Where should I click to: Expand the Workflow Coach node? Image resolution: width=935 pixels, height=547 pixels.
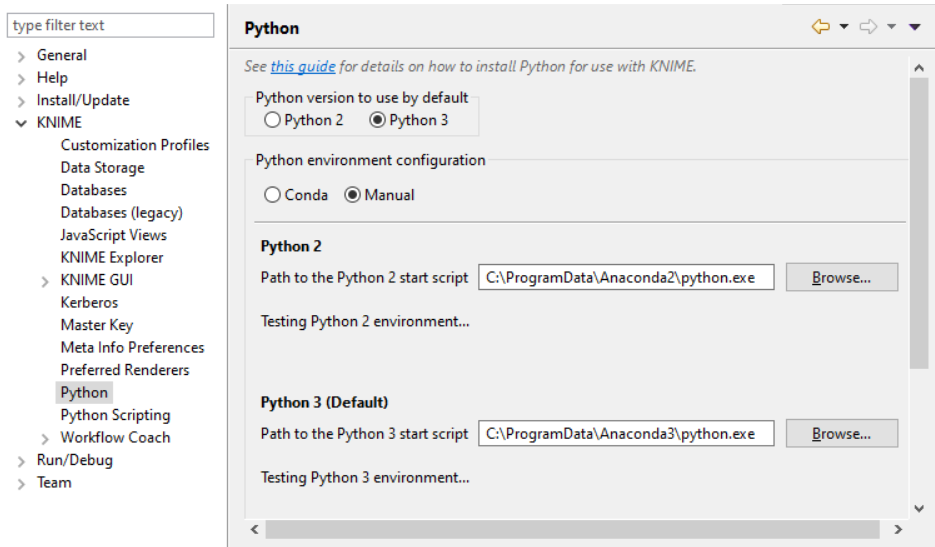(x=45, y=438)
